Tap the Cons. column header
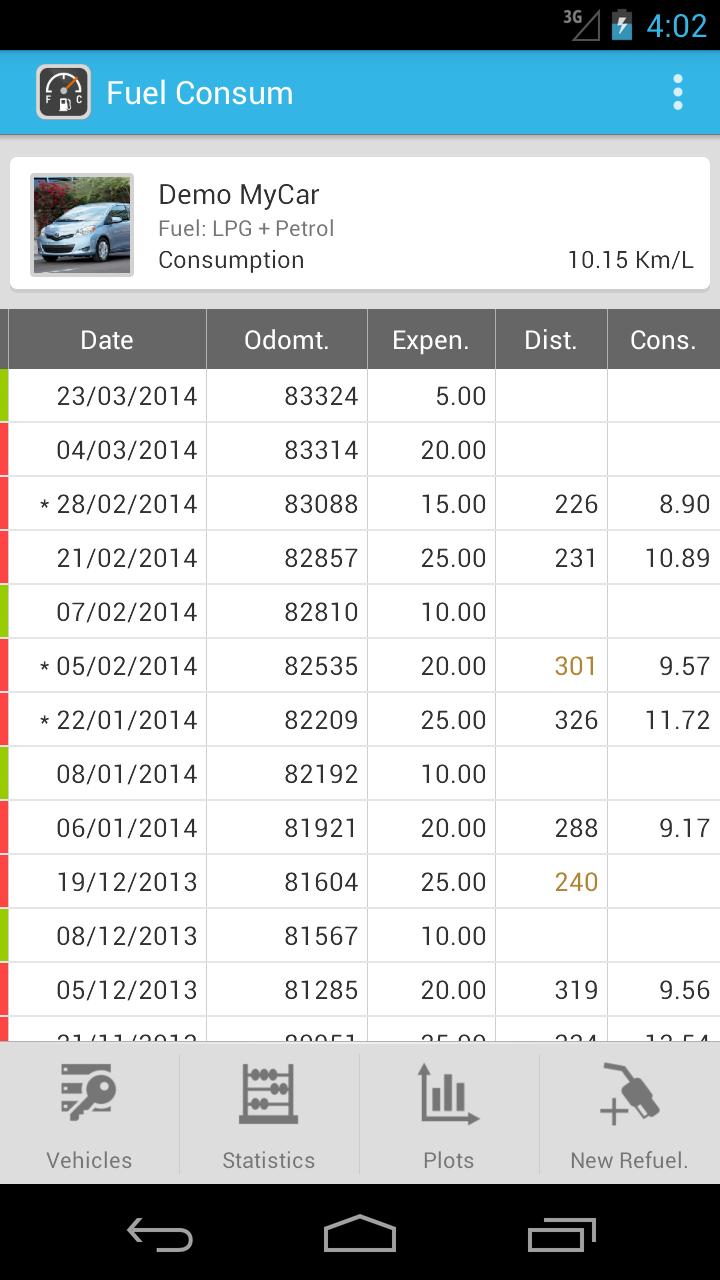Viewport: 720px width, 1280px height. [x=663, y=340]
